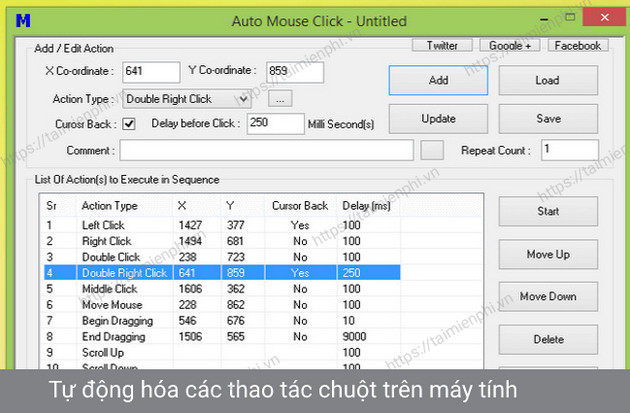Screen dimensions: 630x413
Task: Select the Begin Dragging row
Action: coord(222,321)
